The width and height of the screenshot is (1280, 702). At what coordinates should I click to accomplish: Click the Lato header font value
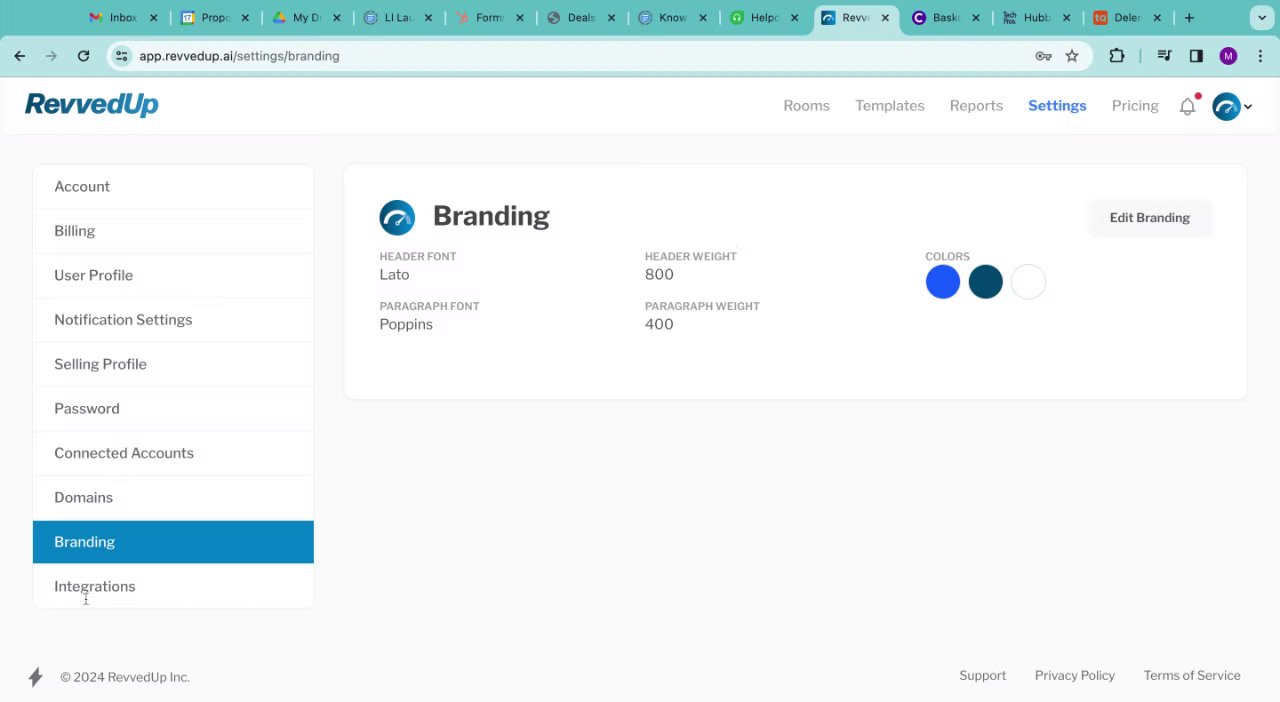coord(394,275)
